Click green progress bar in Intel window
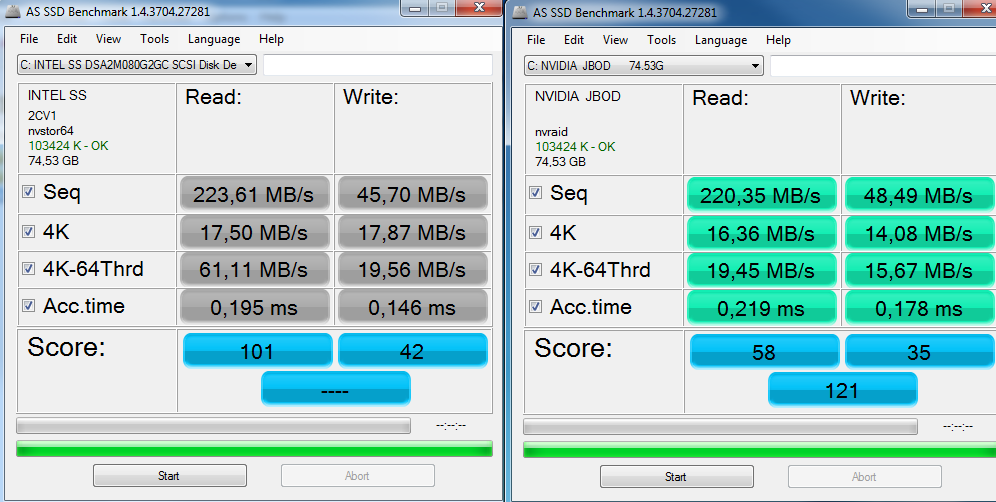The image size is (996, 502). tap(254, 449)
